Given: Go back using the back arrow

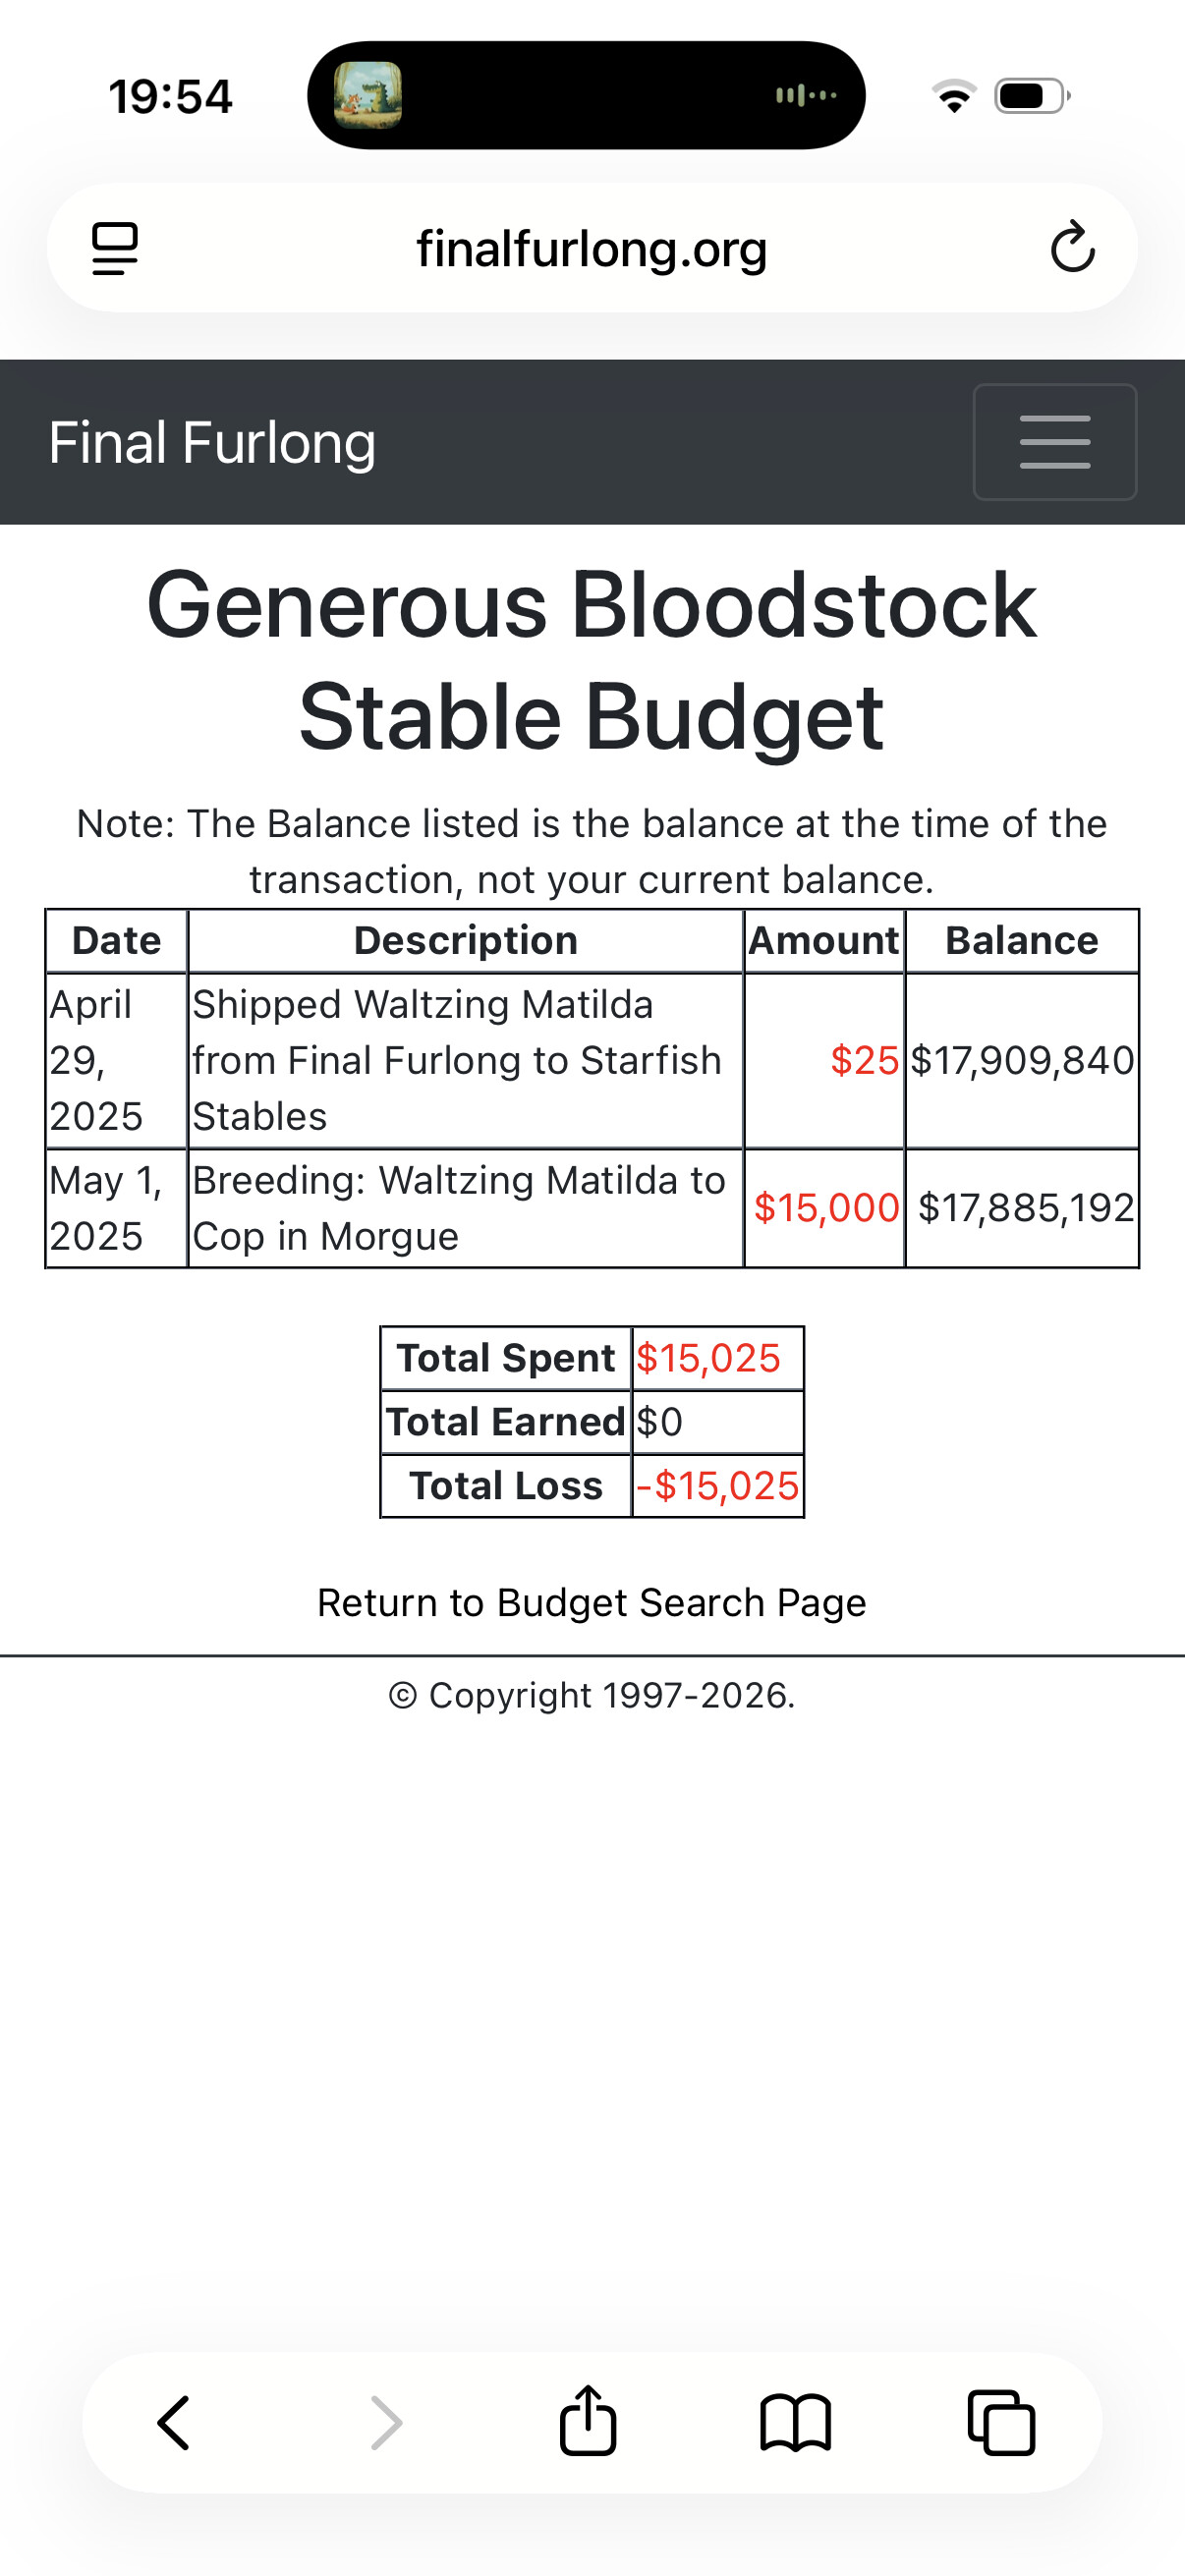Looking at the screenshot, I should 175,2424.
